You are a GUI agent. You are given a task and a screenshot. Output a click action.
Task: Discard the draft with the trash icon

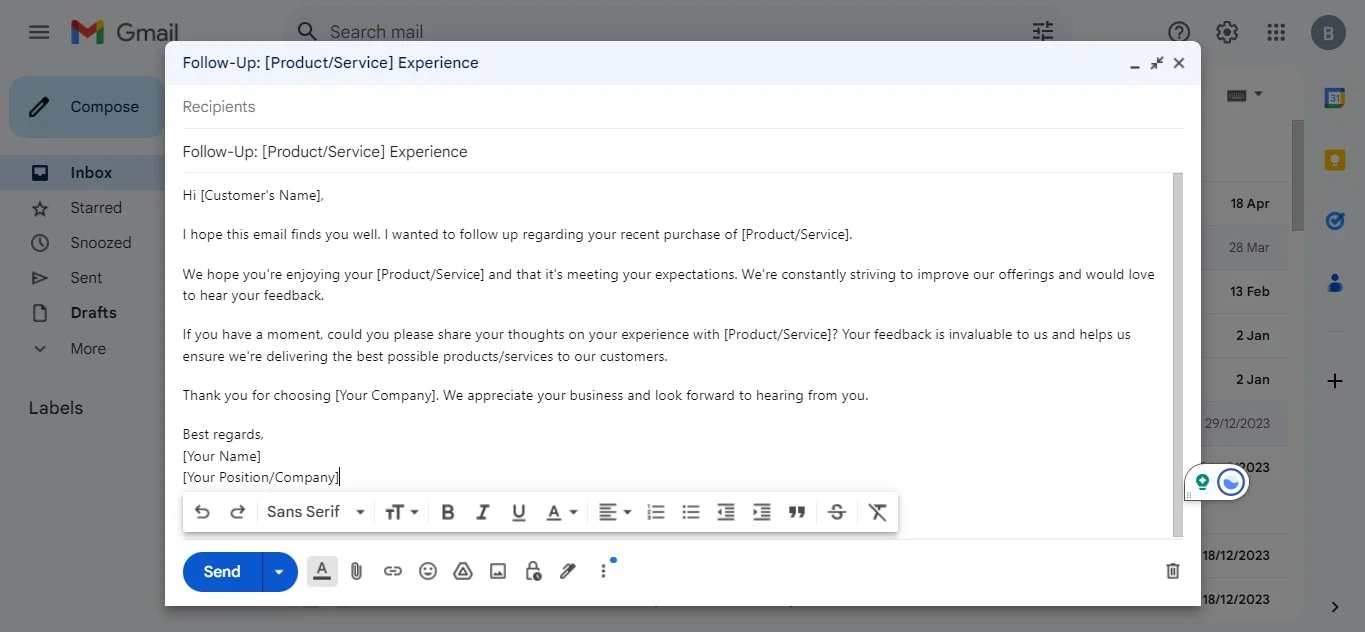pyautogui.click(x=1171, y=571)
